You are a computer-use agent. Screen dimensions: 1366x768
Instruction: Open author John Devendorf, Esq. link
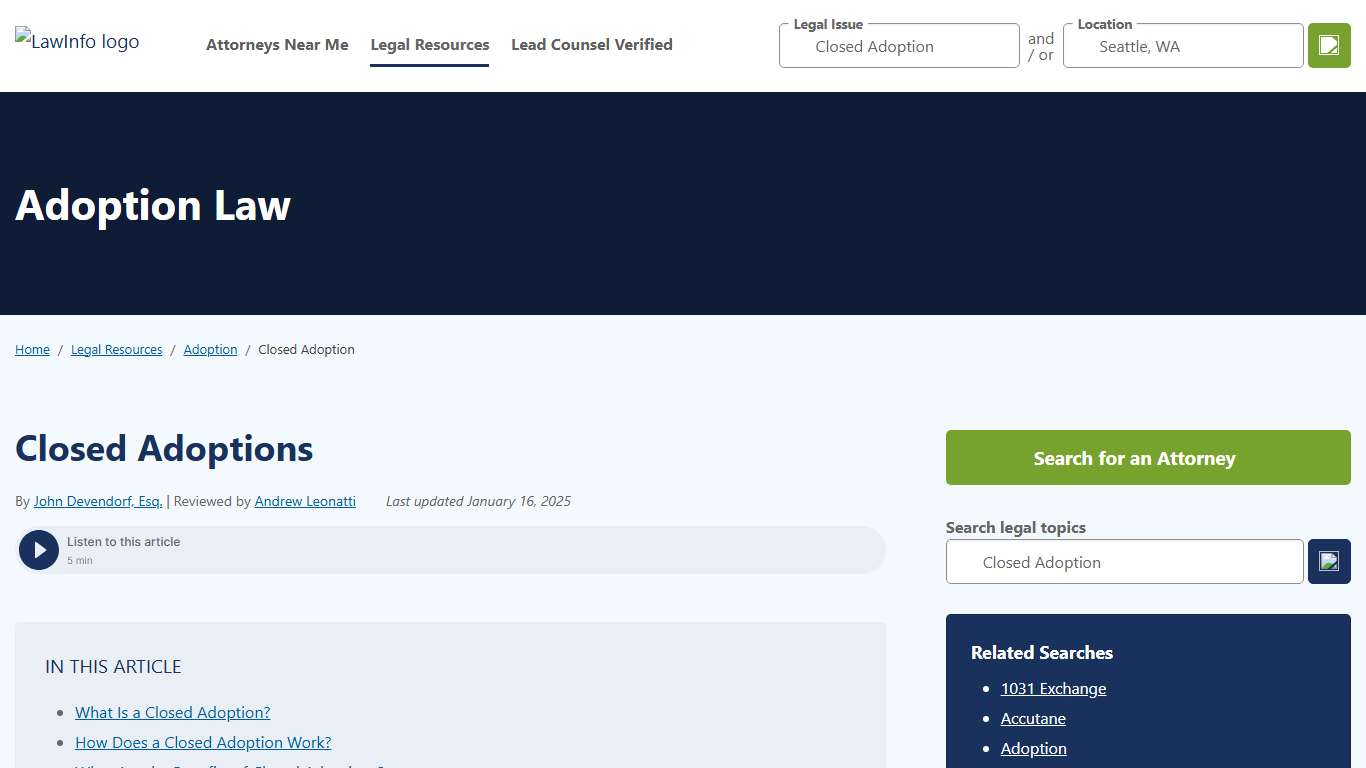coord(98,502)
